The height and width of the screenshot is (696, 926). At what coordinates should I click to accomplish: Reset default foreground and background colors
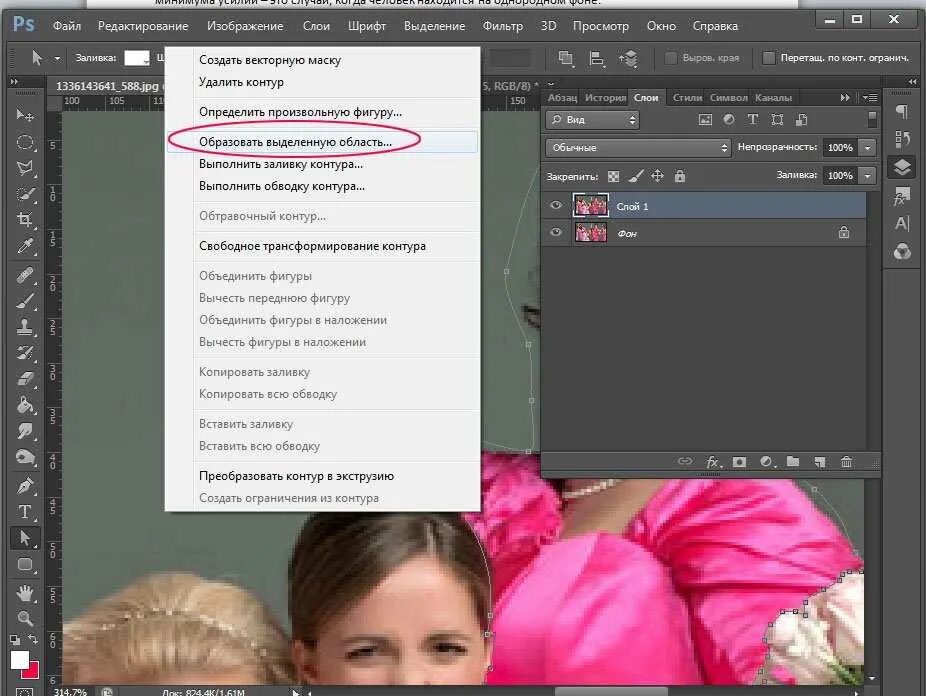(x=15, y=639)
